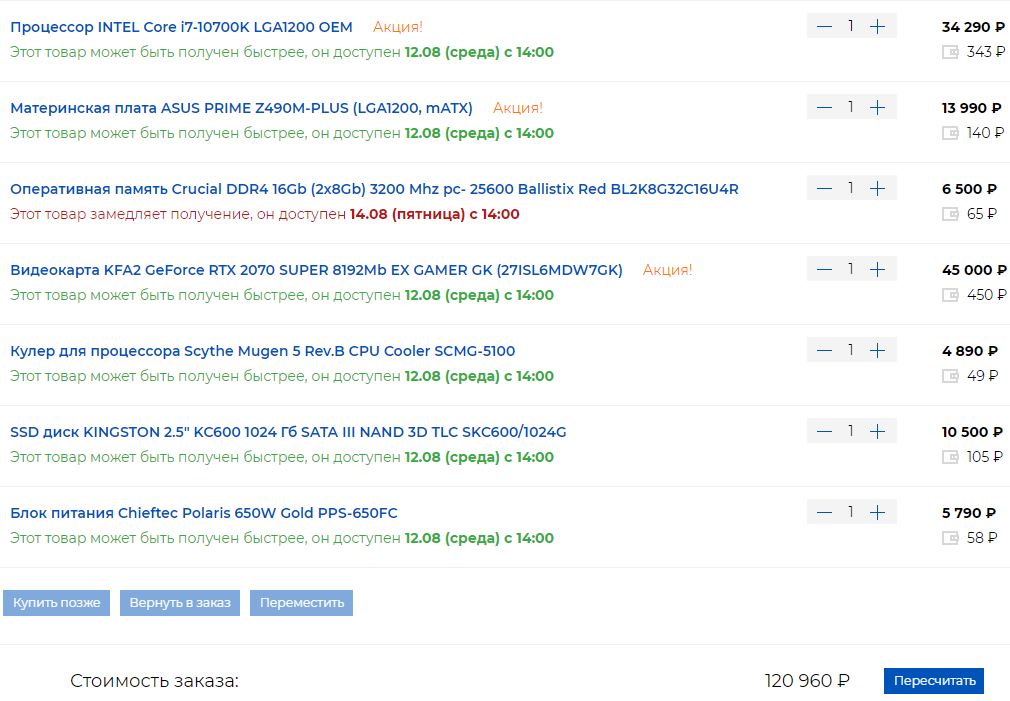Click bonus wallet icon next to 49 ₽

pyautogui.click(x=950, y=376)
